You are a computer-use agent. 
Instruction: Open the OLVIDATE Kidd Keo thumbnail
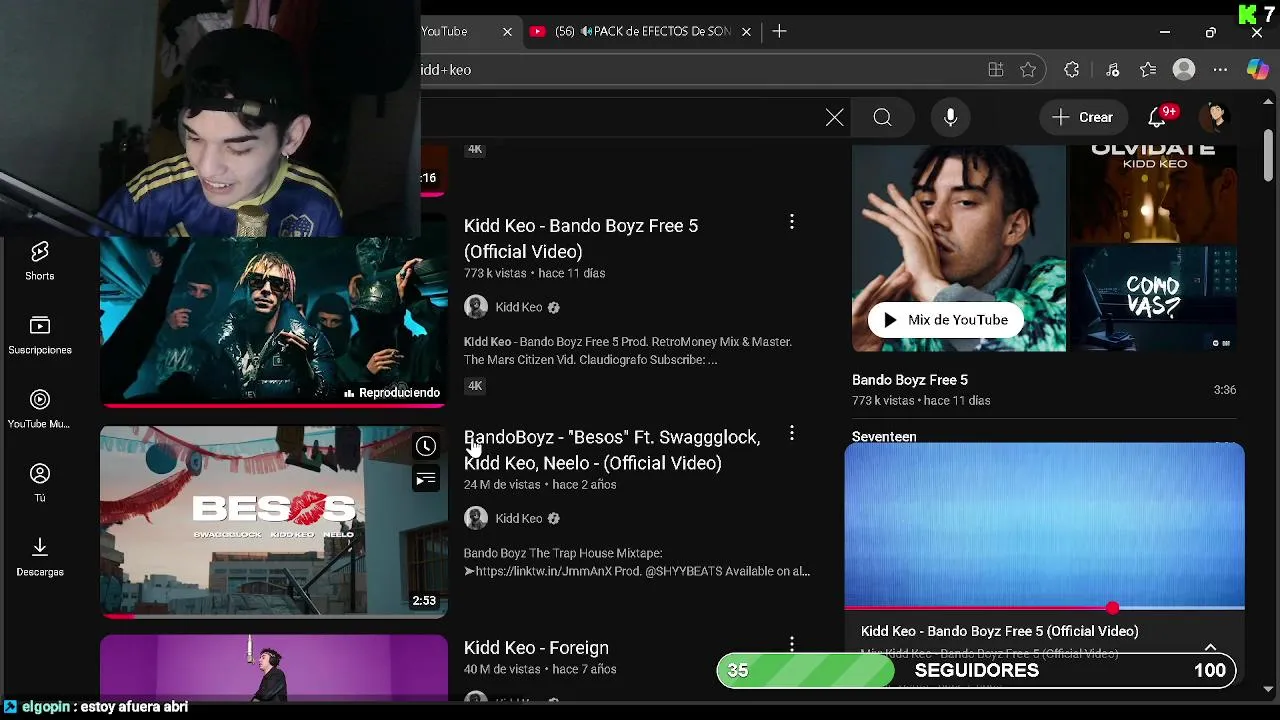click(1153, 193)
